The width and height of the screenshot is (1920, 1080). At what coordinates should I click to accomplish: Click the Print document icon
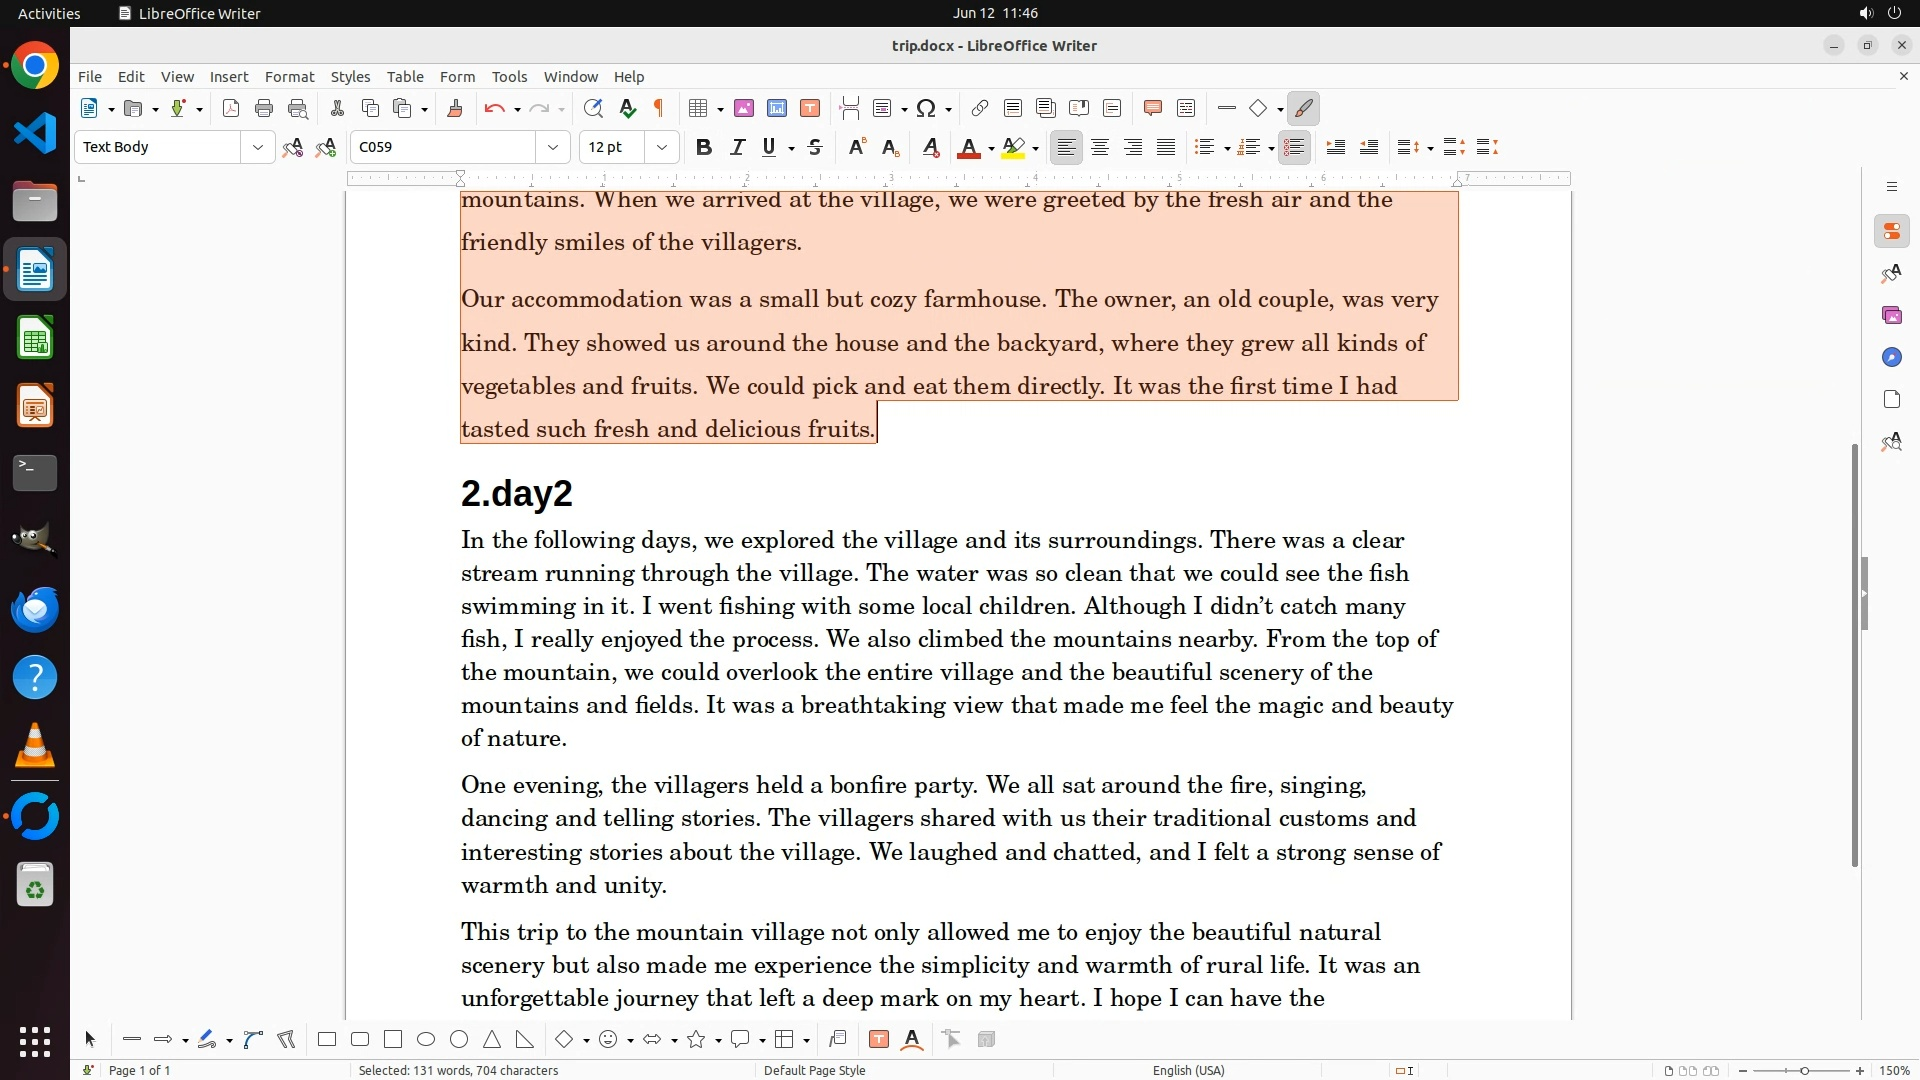pyautogui.click(x=264, y=109)
